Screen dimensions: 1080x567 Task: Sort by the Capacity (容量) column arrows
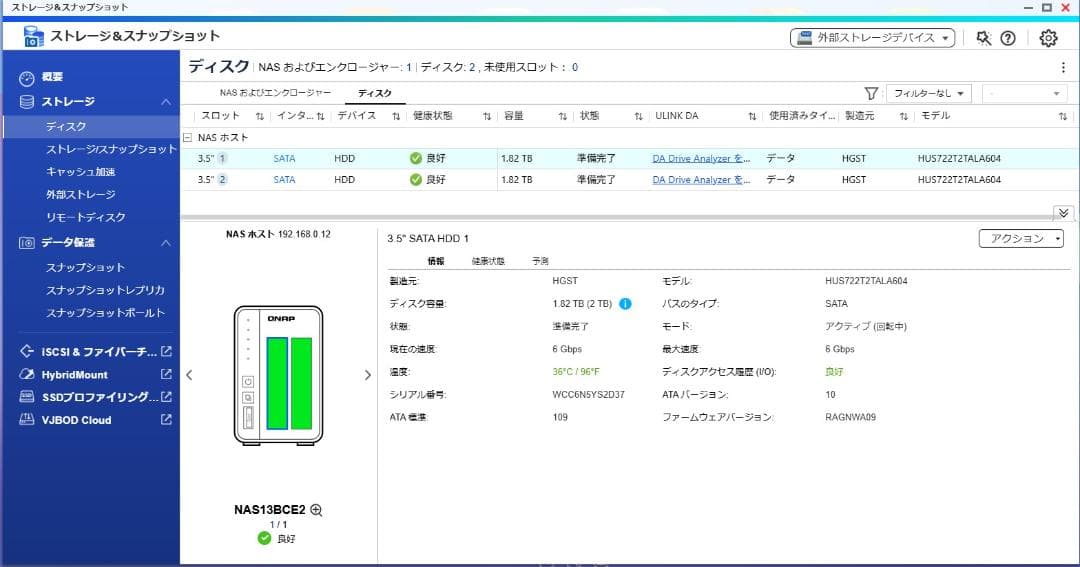(x=563, y=116)
